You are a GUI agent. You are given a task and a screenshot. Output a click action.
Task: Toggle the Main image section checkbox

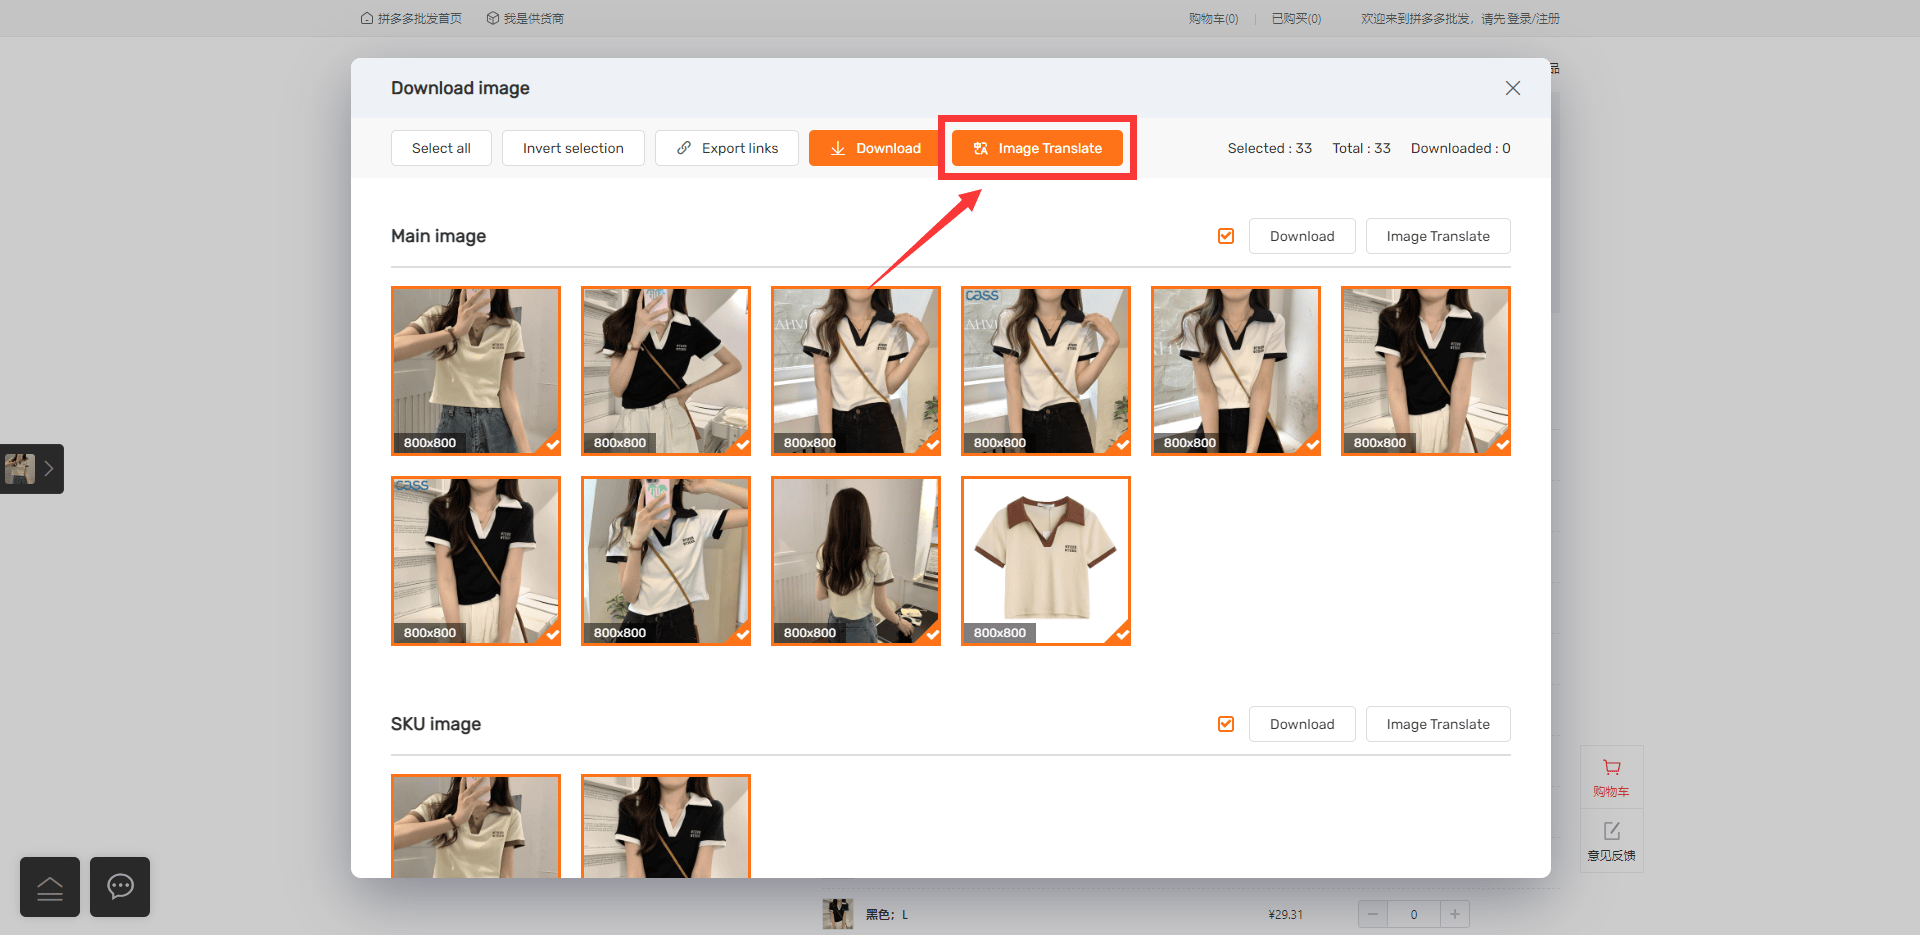[1226, 236]
